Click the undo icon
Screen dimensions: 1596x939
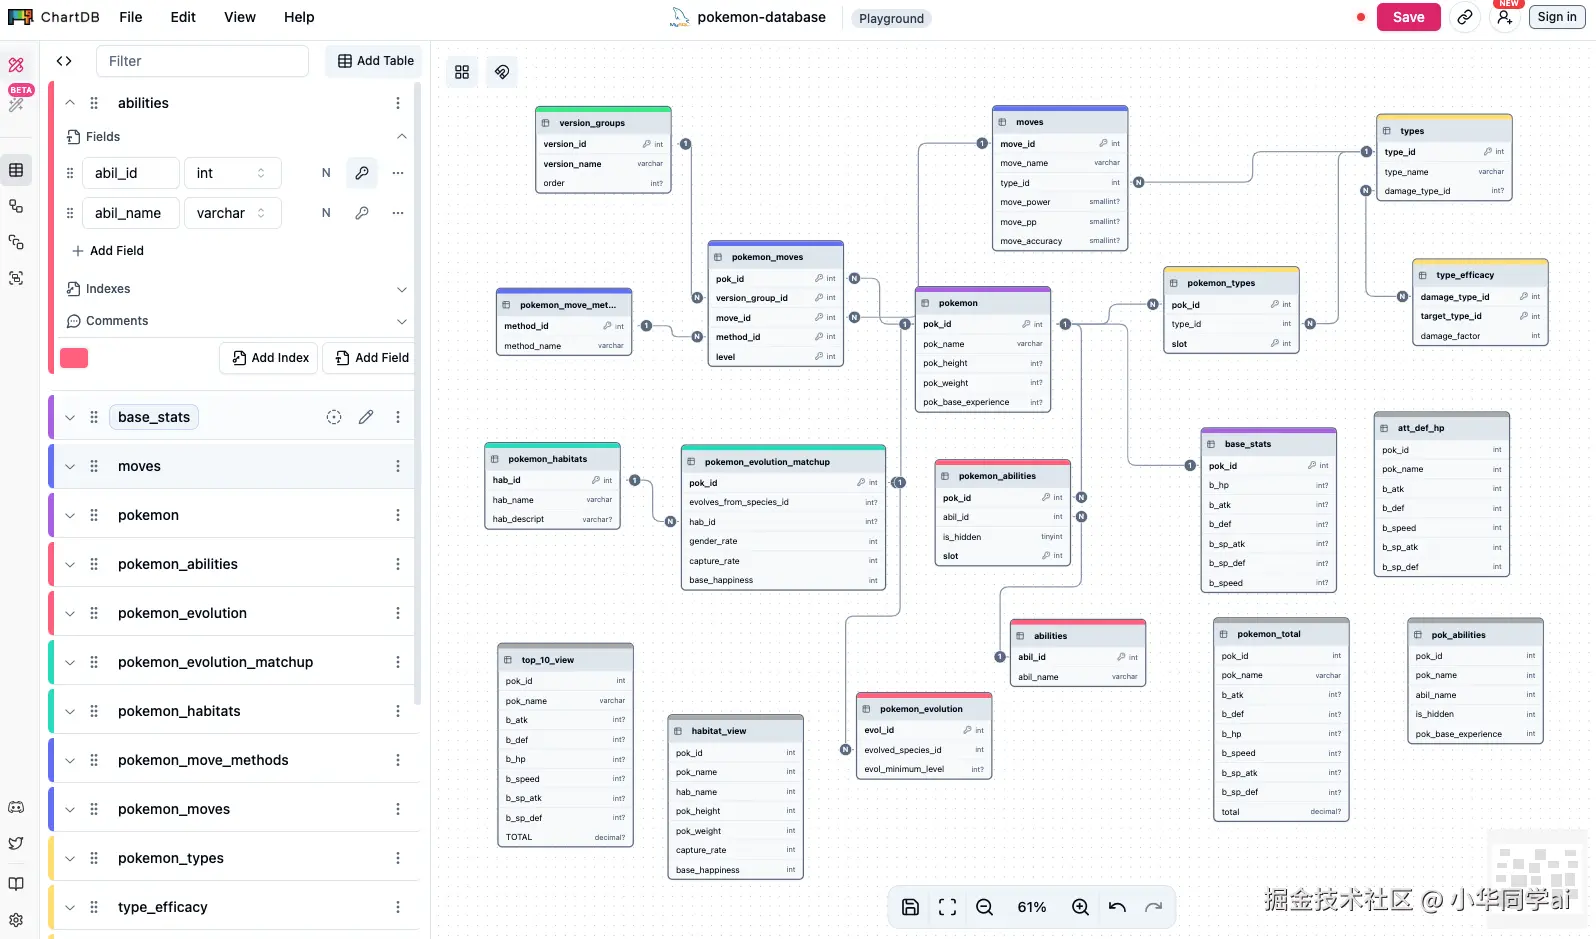click(x=1117, y=907)
